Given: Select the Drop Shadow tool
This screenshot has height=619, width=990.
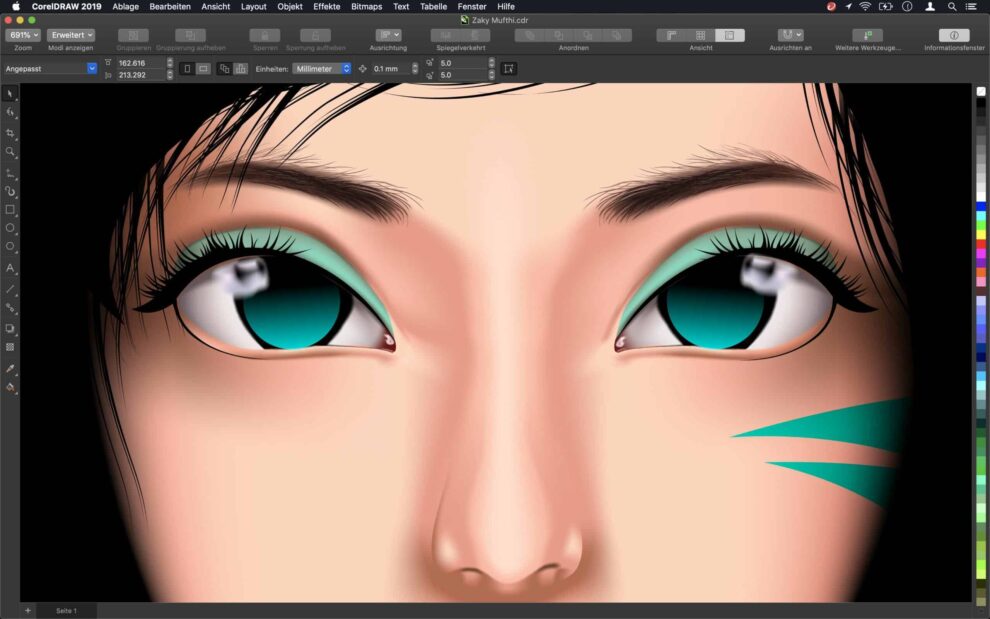Looking at the screenshot, I should pos(9,328).
